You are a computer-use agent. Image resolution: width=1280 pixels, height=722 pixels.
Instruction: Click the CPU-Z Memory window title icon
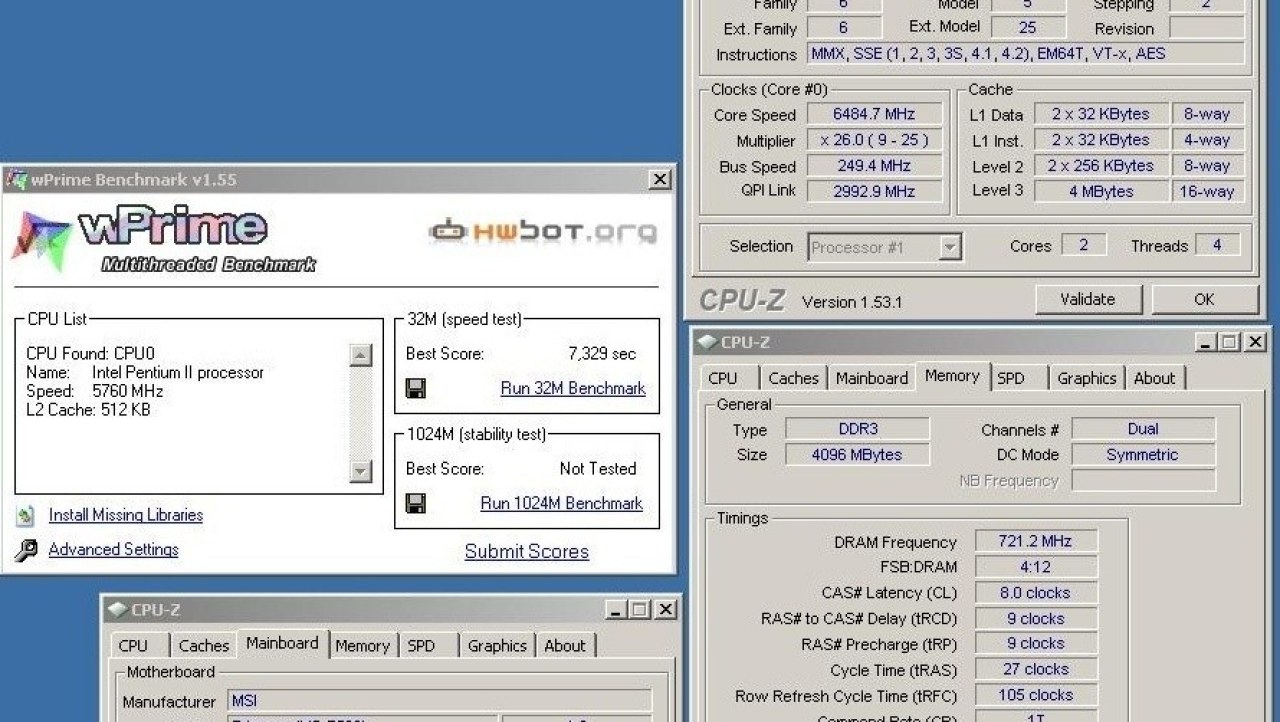(707, 342)
